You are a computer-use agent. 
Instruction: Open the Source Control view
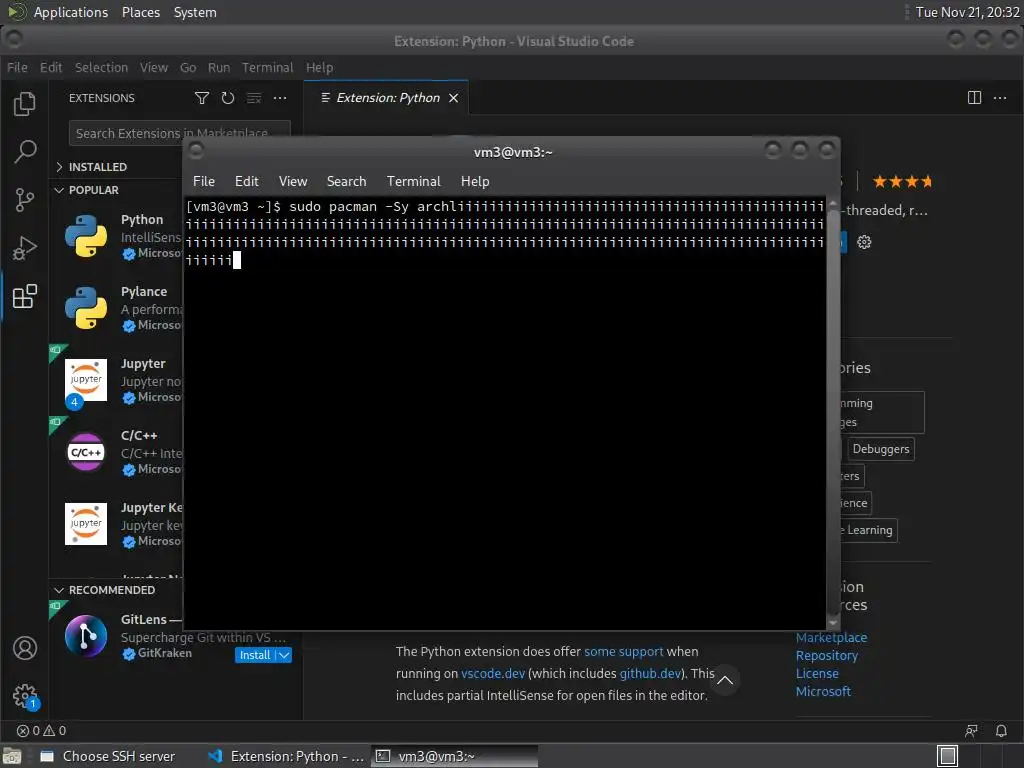point(25,200)
